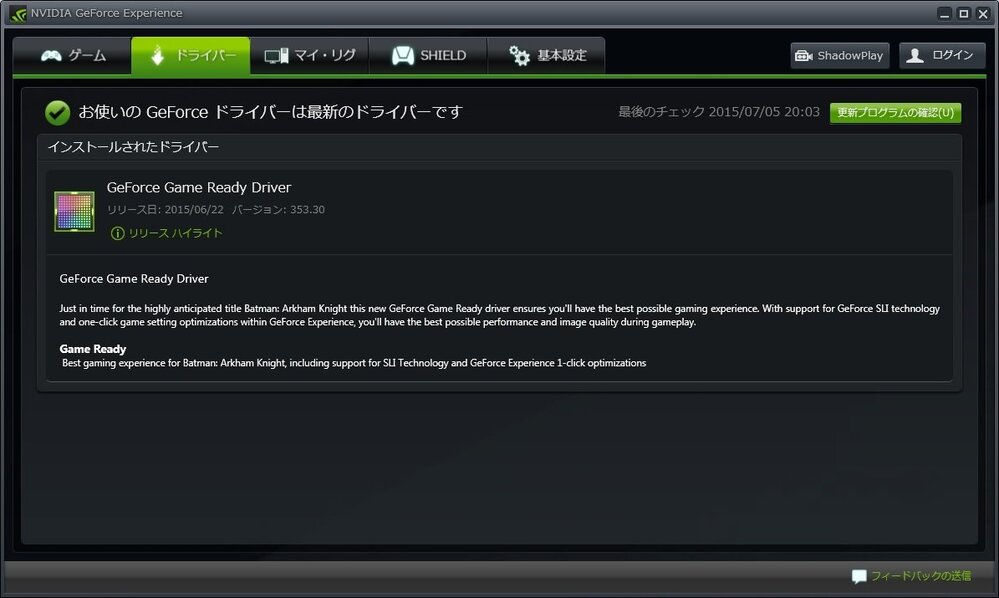The height and width of the screenshot is (598, 999).
Task: Click the gears icon for preferences
Action: [x=519, y=56]
